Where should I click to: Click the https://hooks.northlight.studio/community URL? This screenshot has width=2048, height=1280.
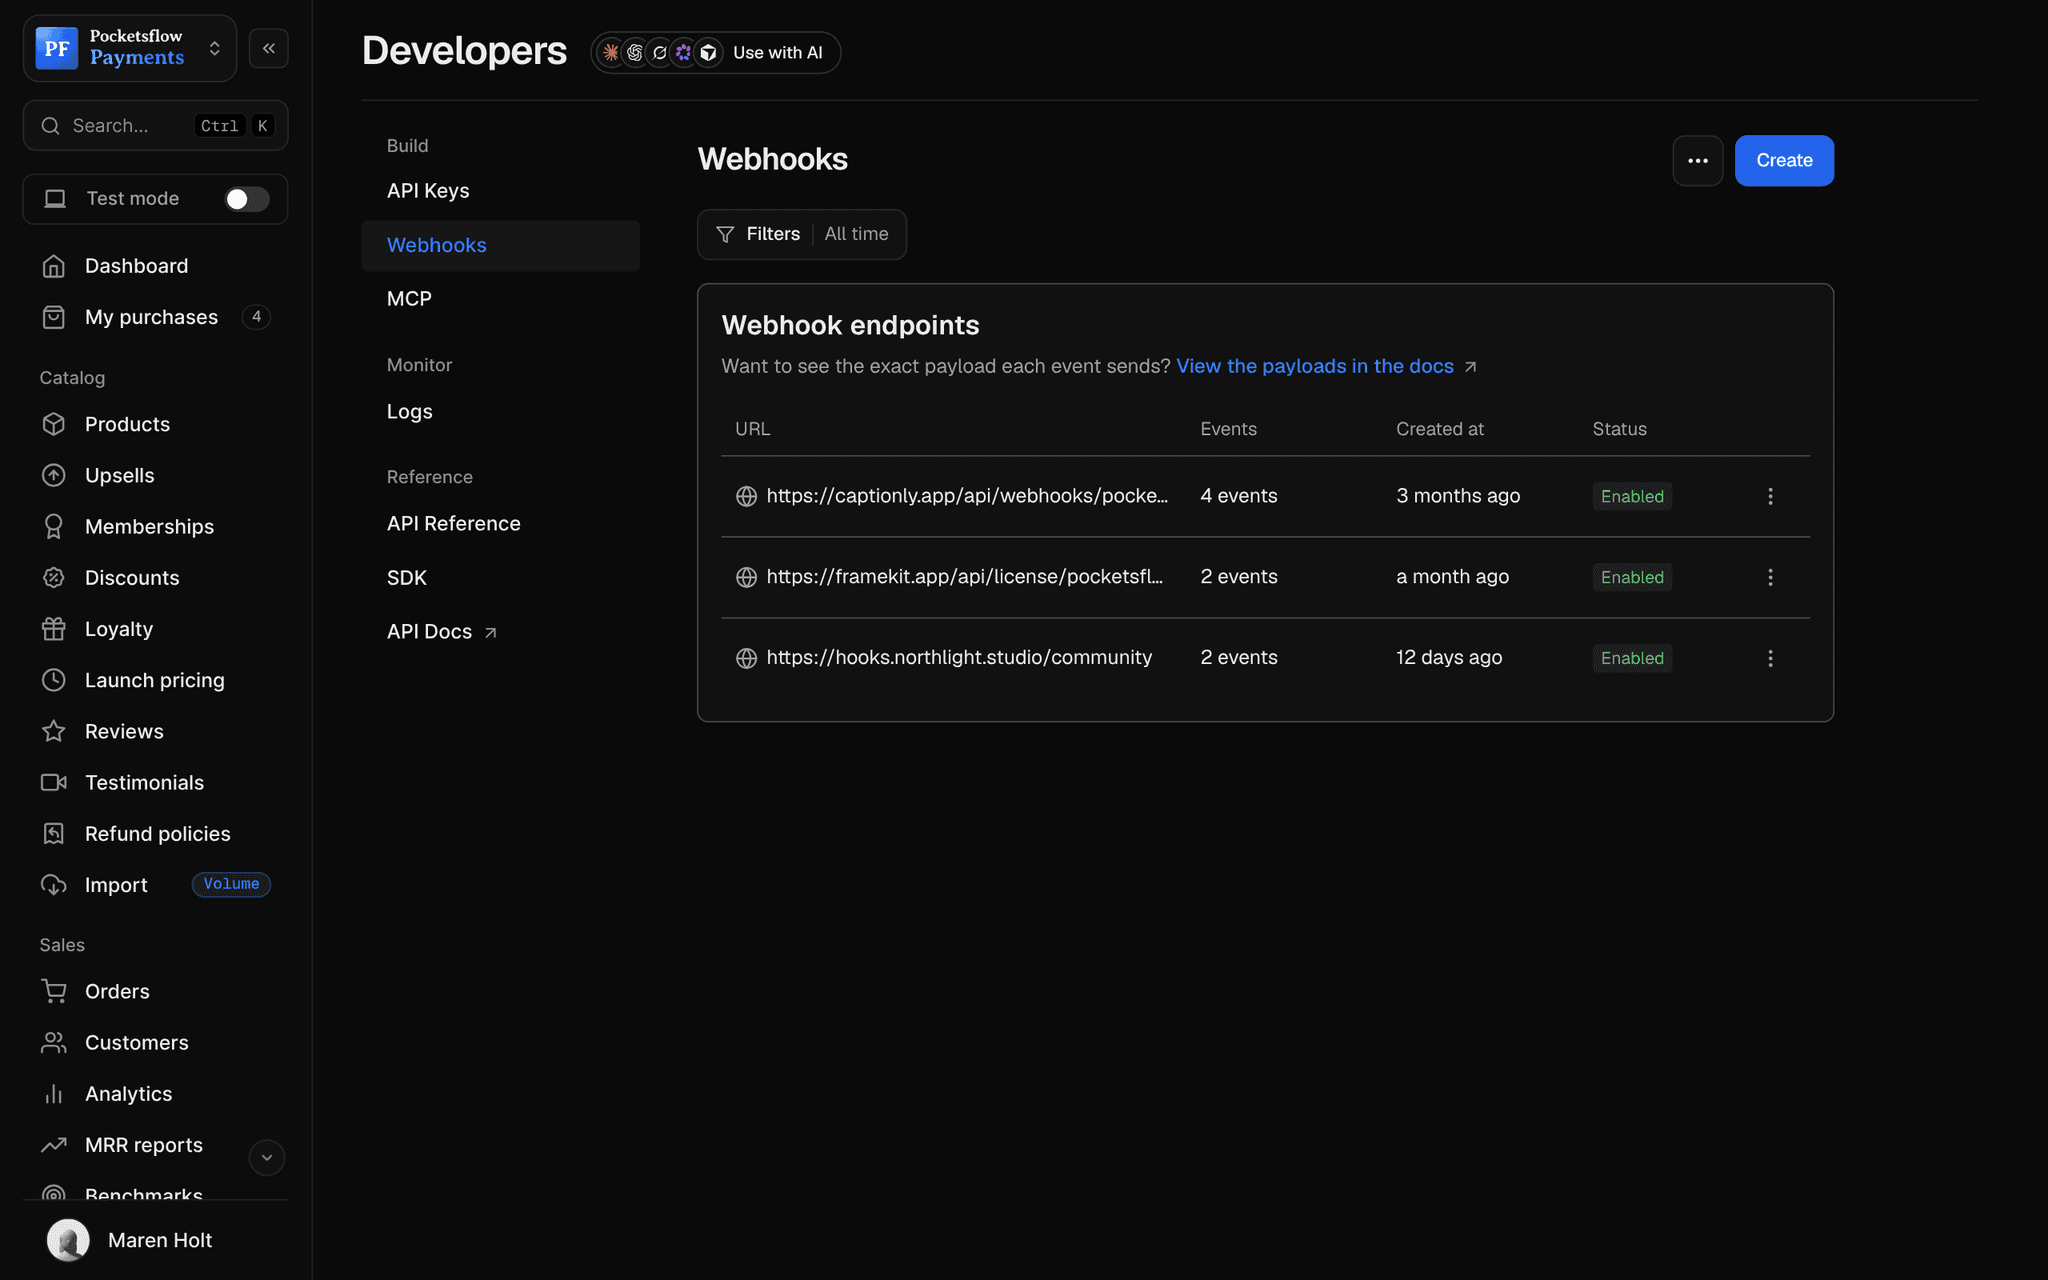959,658
